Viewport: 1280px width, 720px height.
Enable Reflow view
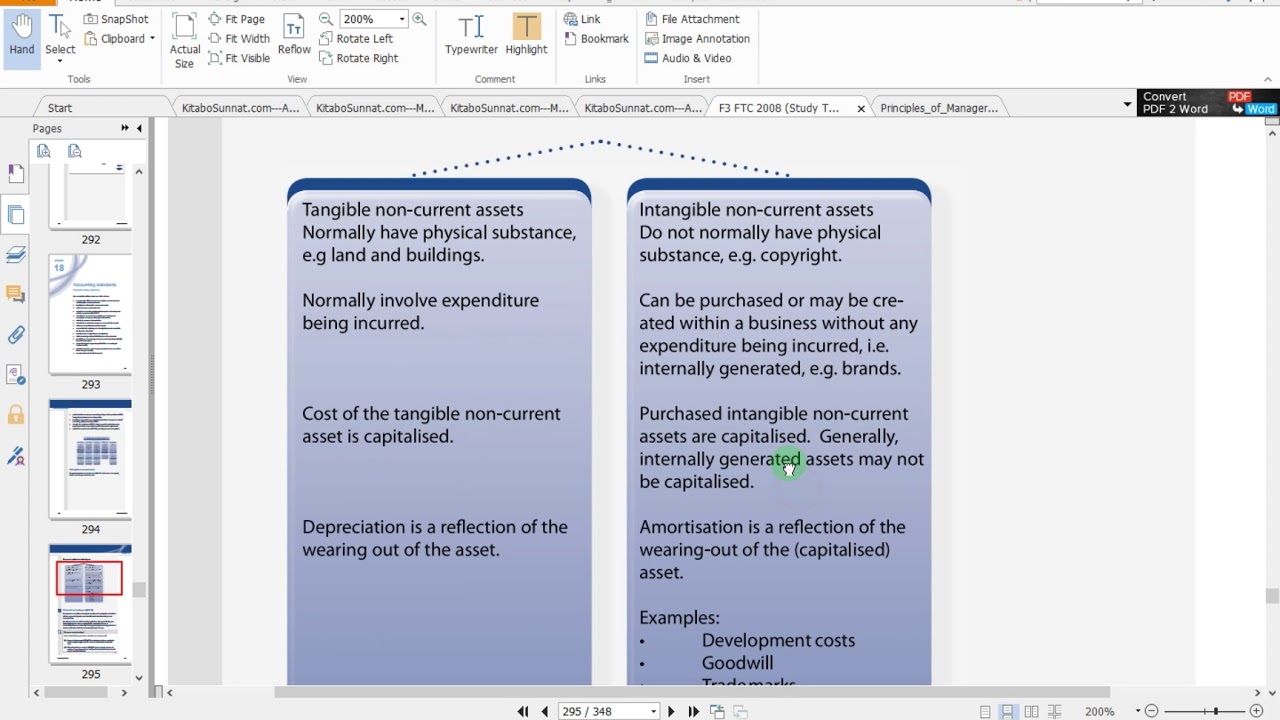294,36
